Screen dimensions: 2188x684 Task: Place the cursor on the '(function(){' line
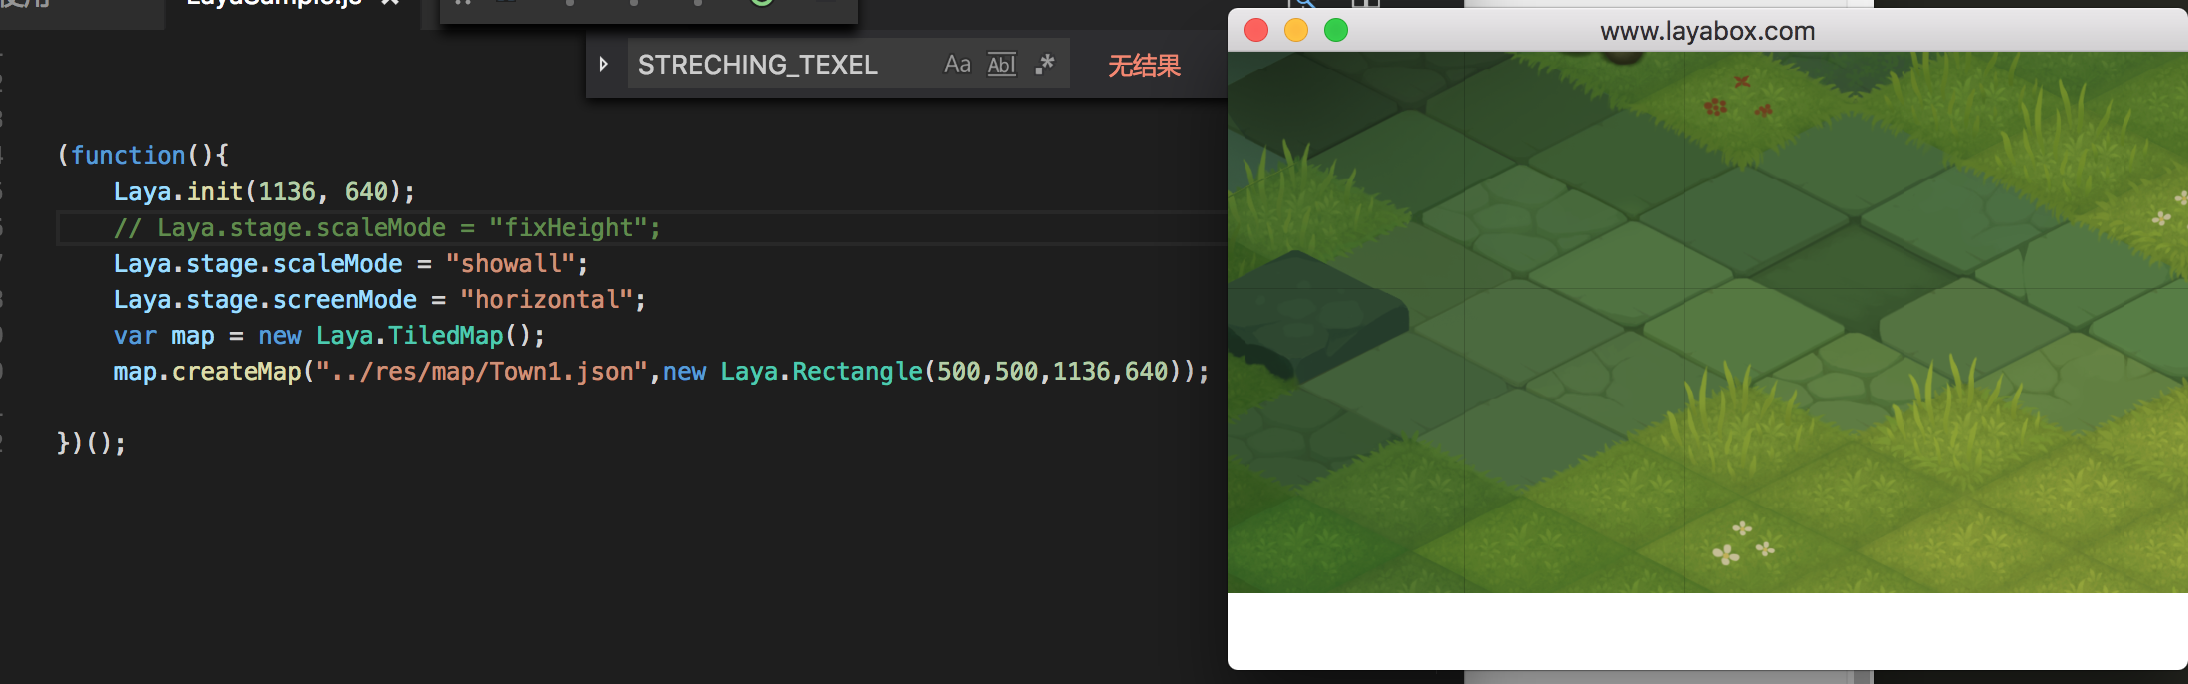click(x=143, y=155)
